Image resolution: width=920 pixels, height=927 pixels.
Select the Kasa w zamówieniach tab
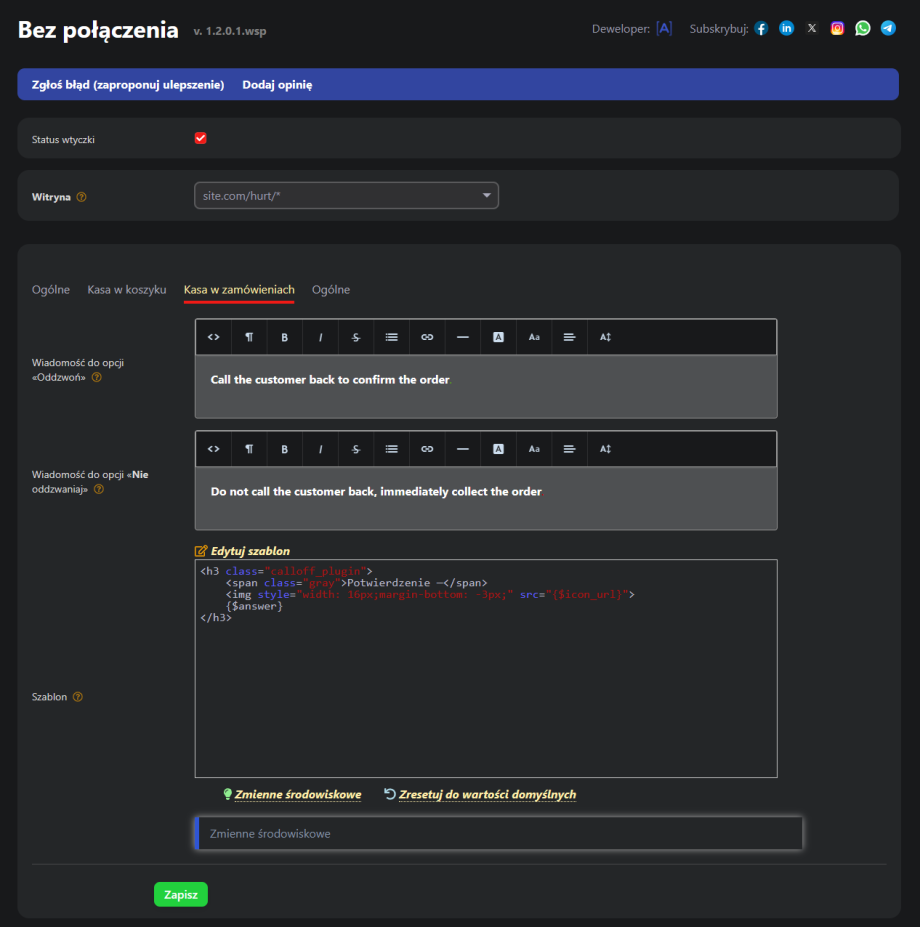pyautogui.click(x=239, y=290)
